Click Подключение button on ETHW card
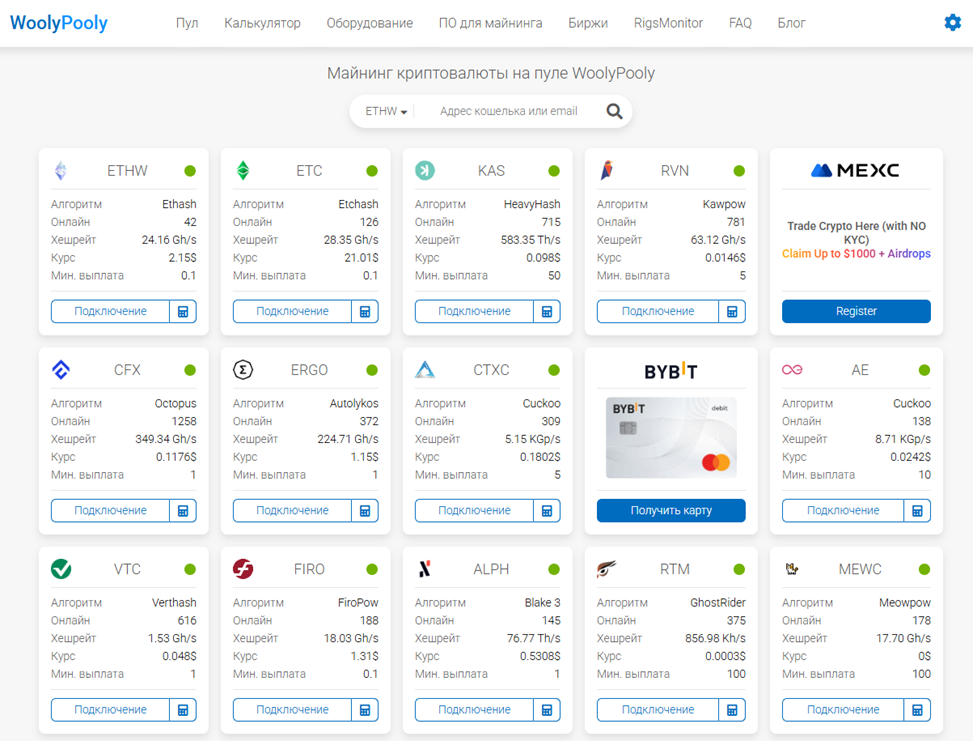This screenshot has height=741, width=973. 110,312
